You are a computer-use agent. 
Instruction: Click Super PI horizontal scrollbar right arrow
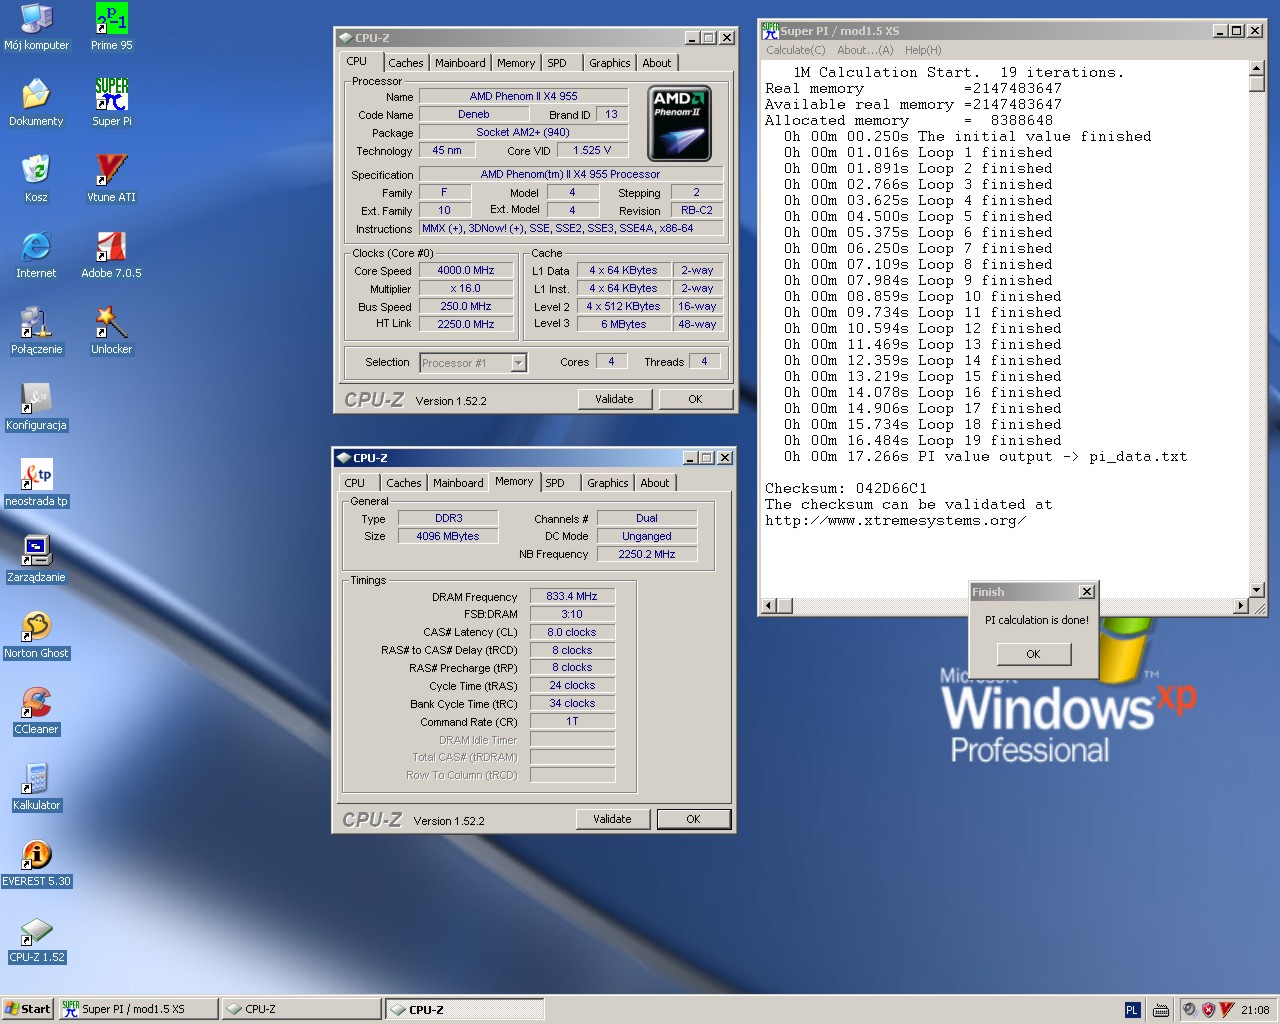(1241, 605)
